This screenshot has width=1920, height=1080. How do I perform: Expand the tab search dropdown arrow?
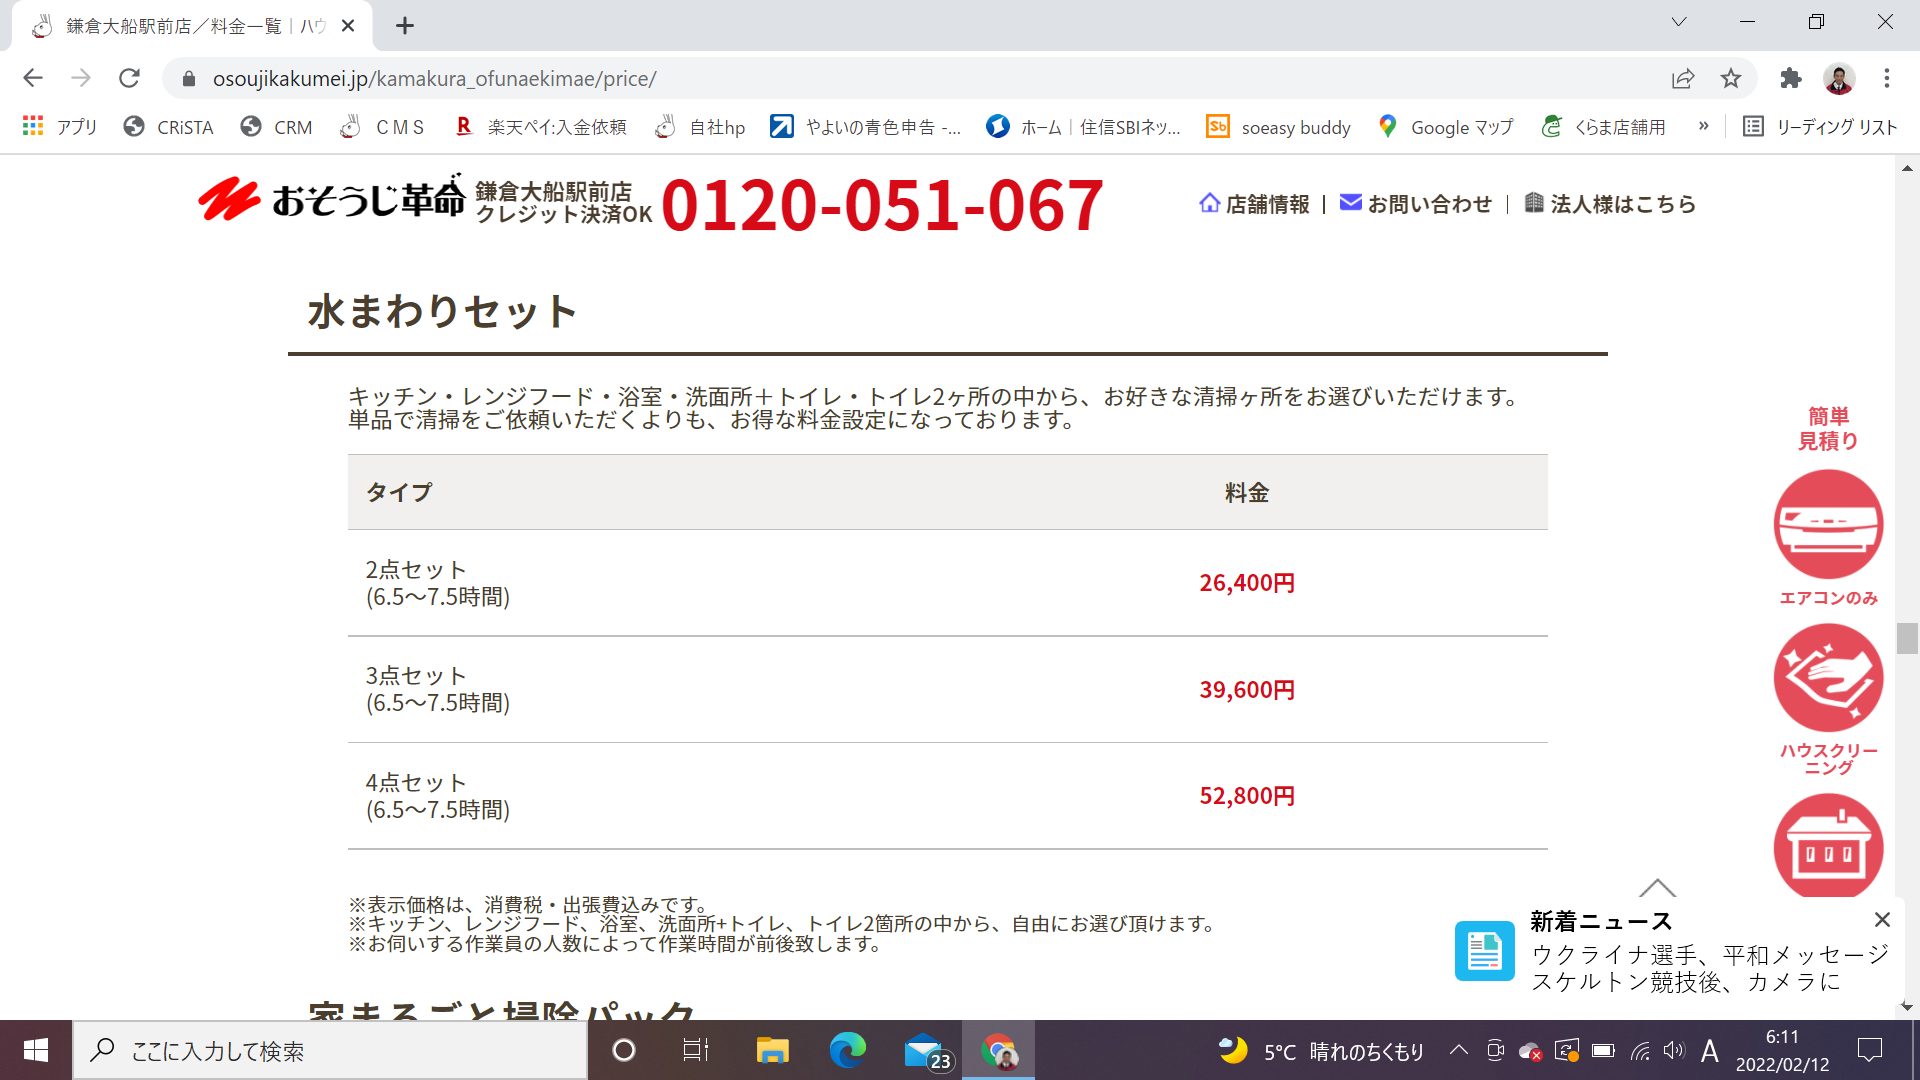coord(1678,22)
